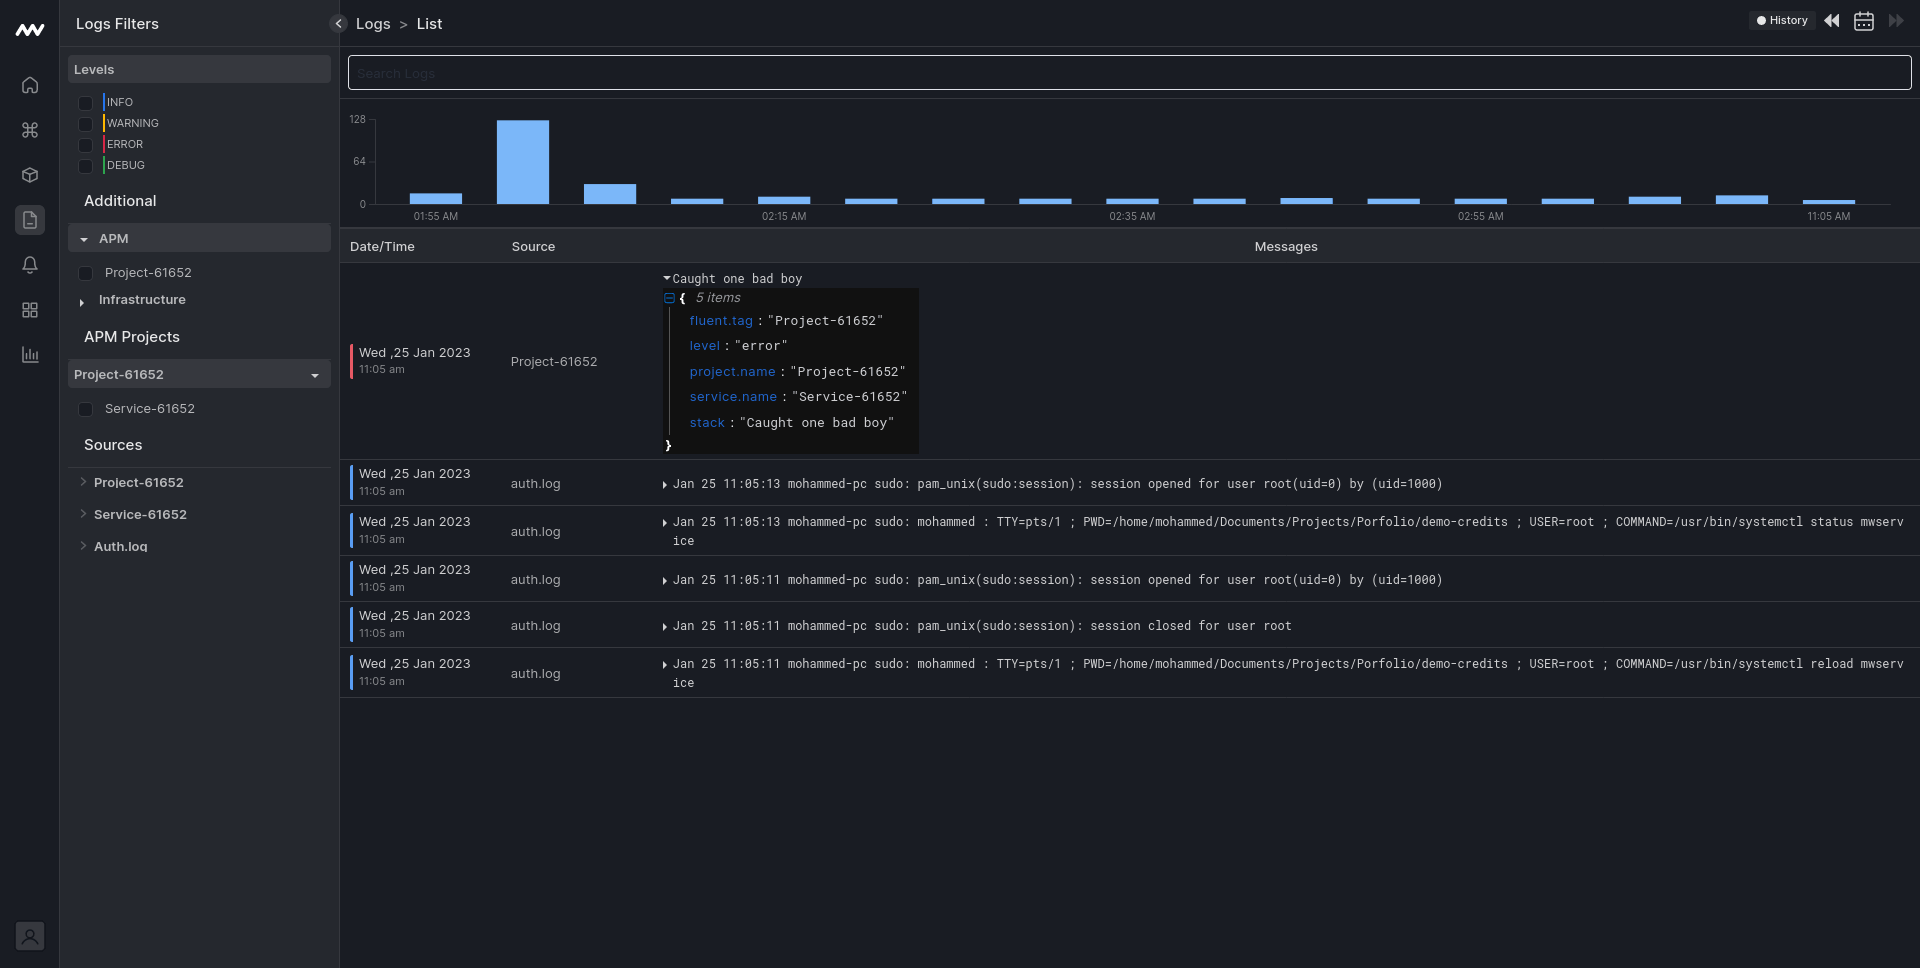Click the 02:35 AM axis label
The width and height of the screenshot is (1920, 968).
(1132, 216)
